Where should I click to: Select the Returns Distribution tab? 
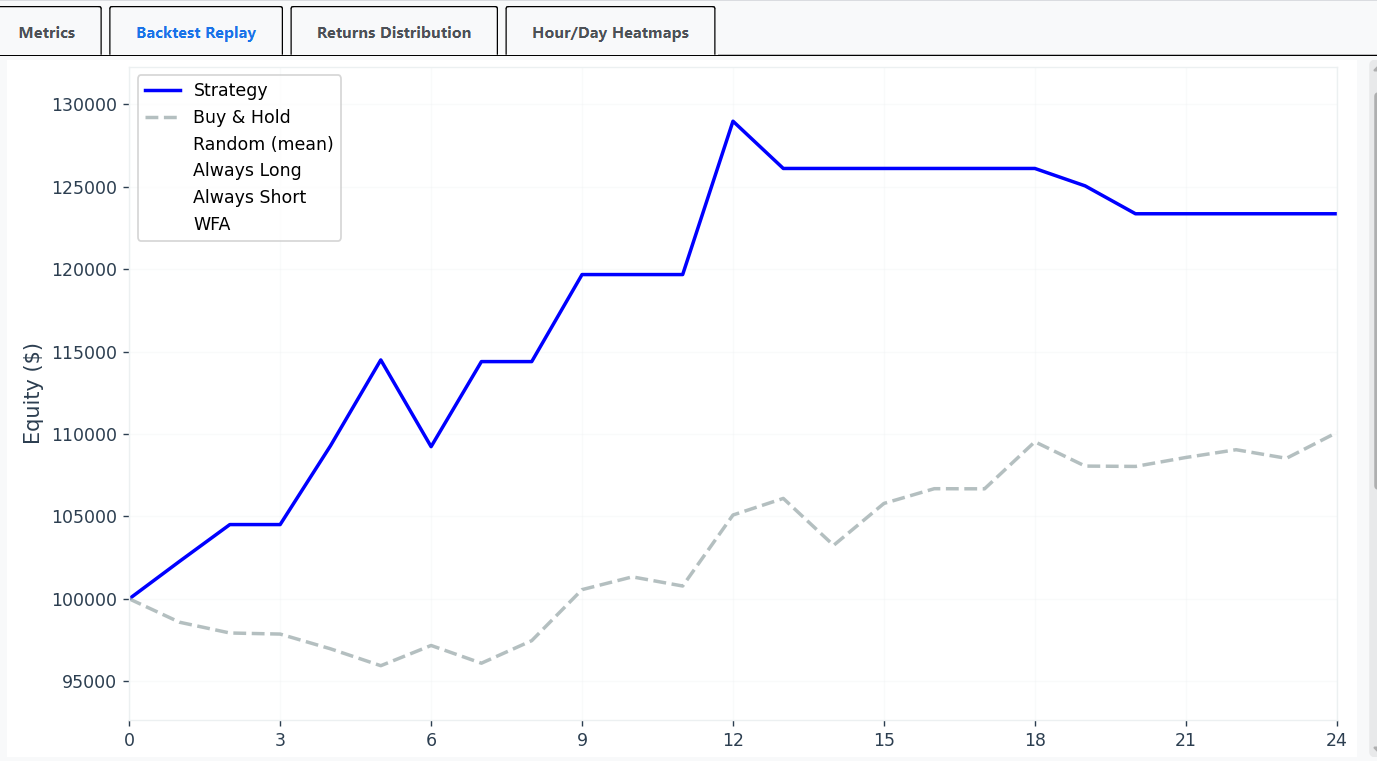click(393, 31)
